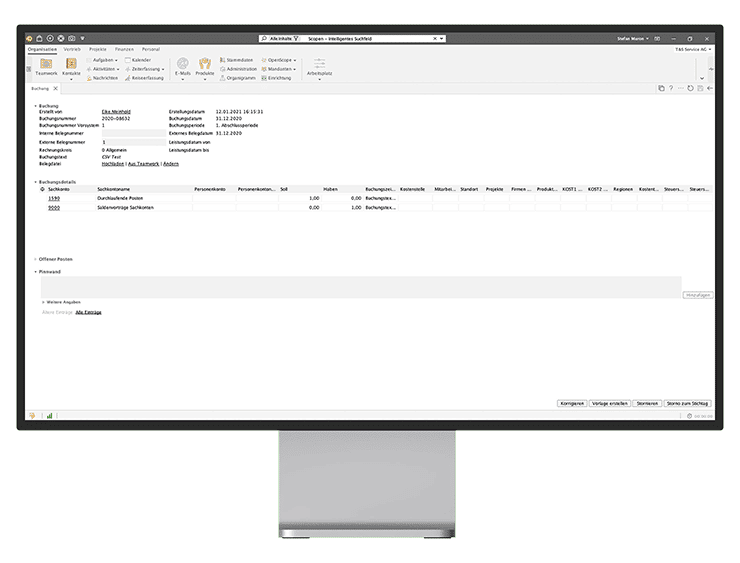Screen dimensions: 740x563
Task: Click the home icon in title bar
Action: click(x=40, y=38)
